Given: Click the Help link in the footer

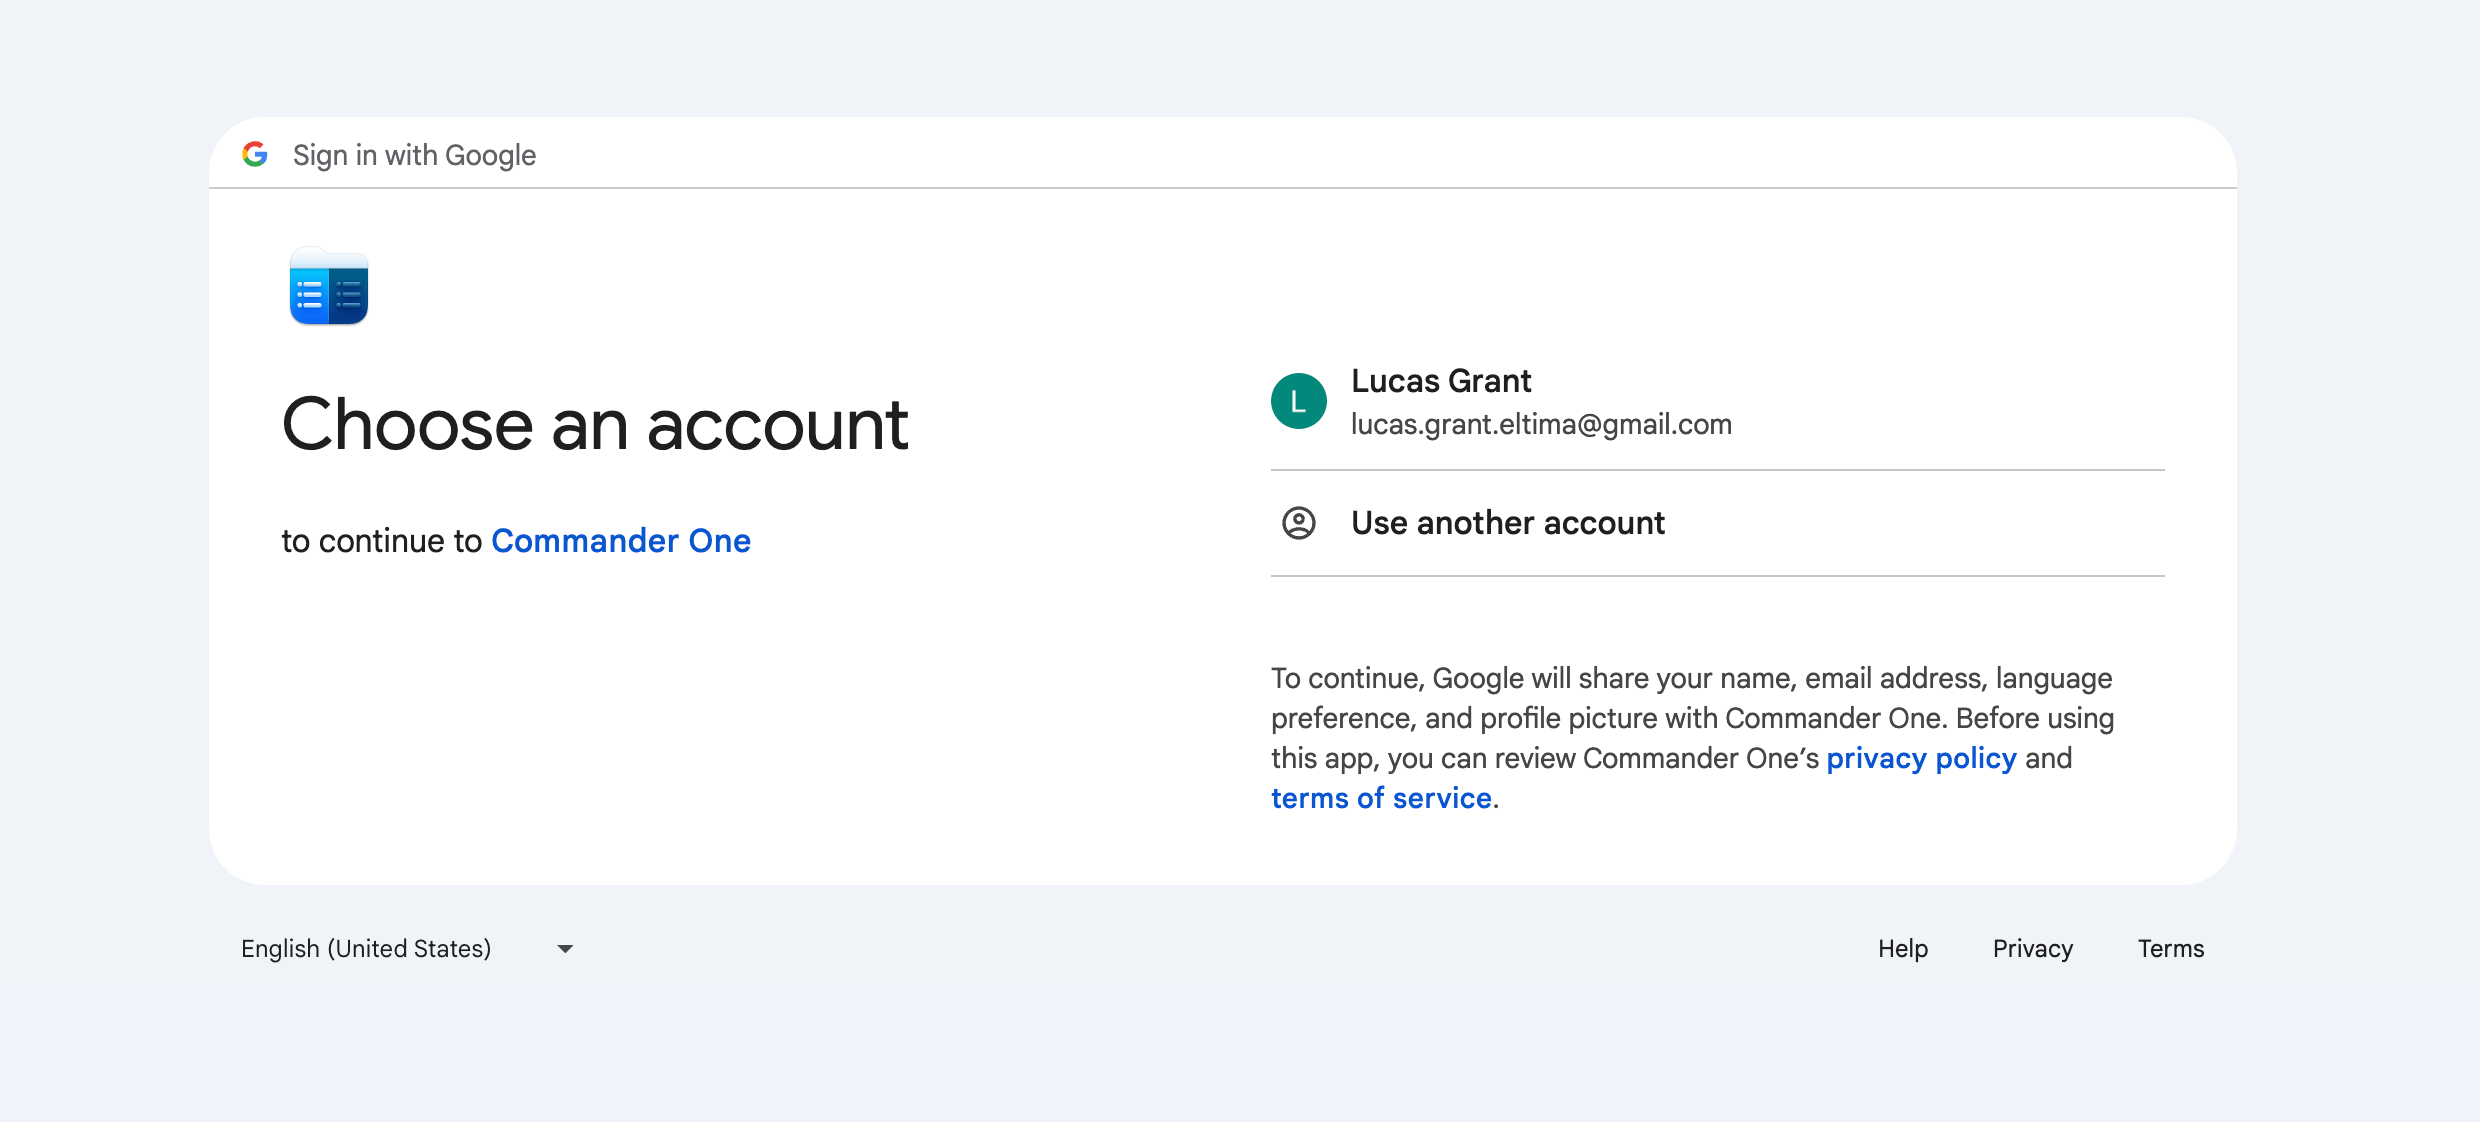Looking at the screenshot, I should click(x=1902, y=948).
